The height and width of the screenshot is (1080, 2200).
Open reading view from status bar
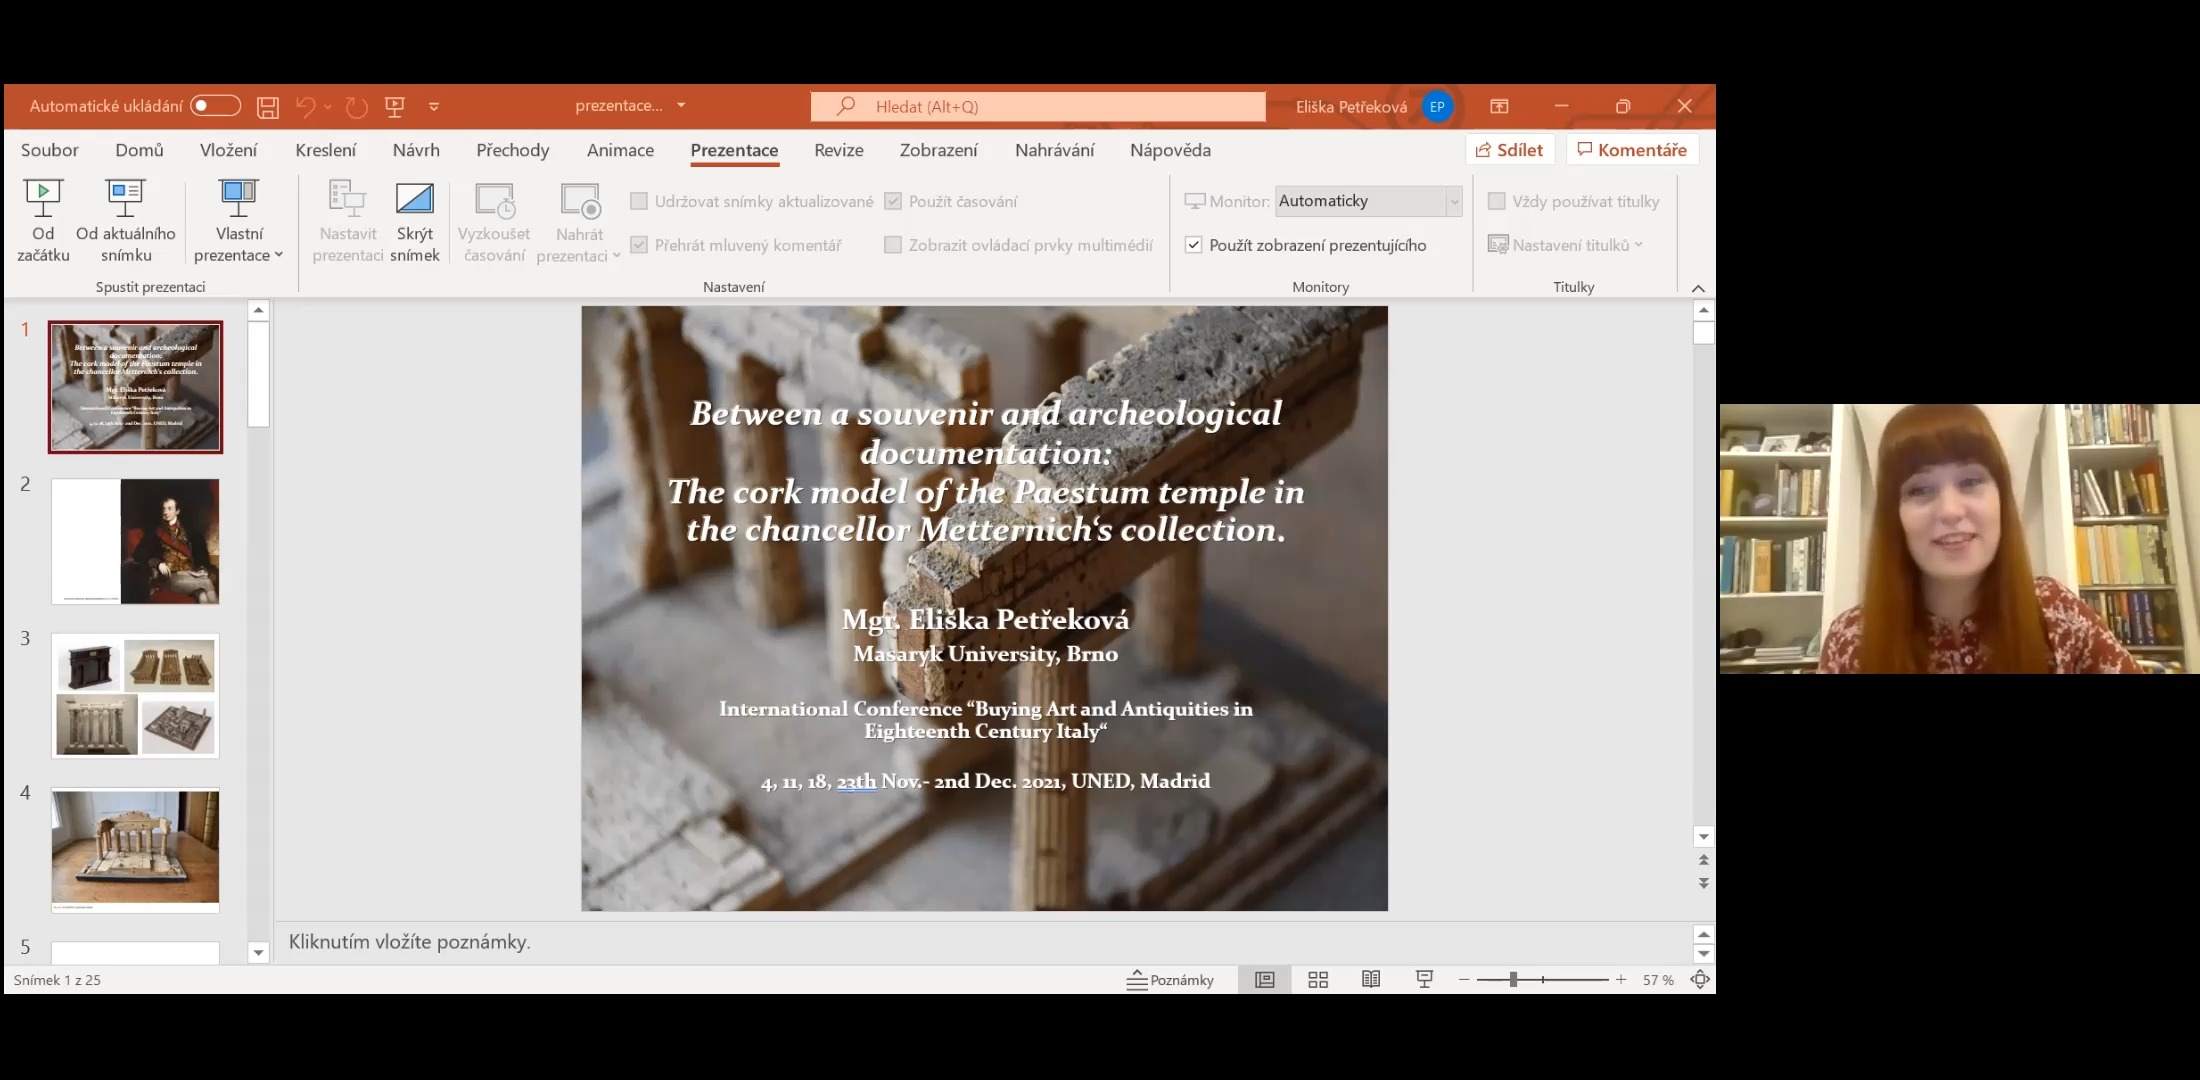[x=1371, y=980]
